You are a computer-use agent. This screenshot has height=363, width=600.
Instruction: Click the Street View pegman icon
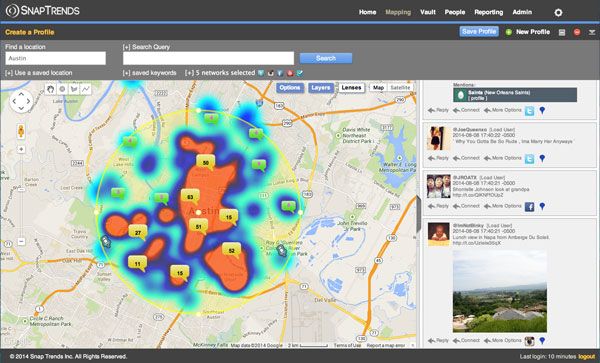click(21, 131)
